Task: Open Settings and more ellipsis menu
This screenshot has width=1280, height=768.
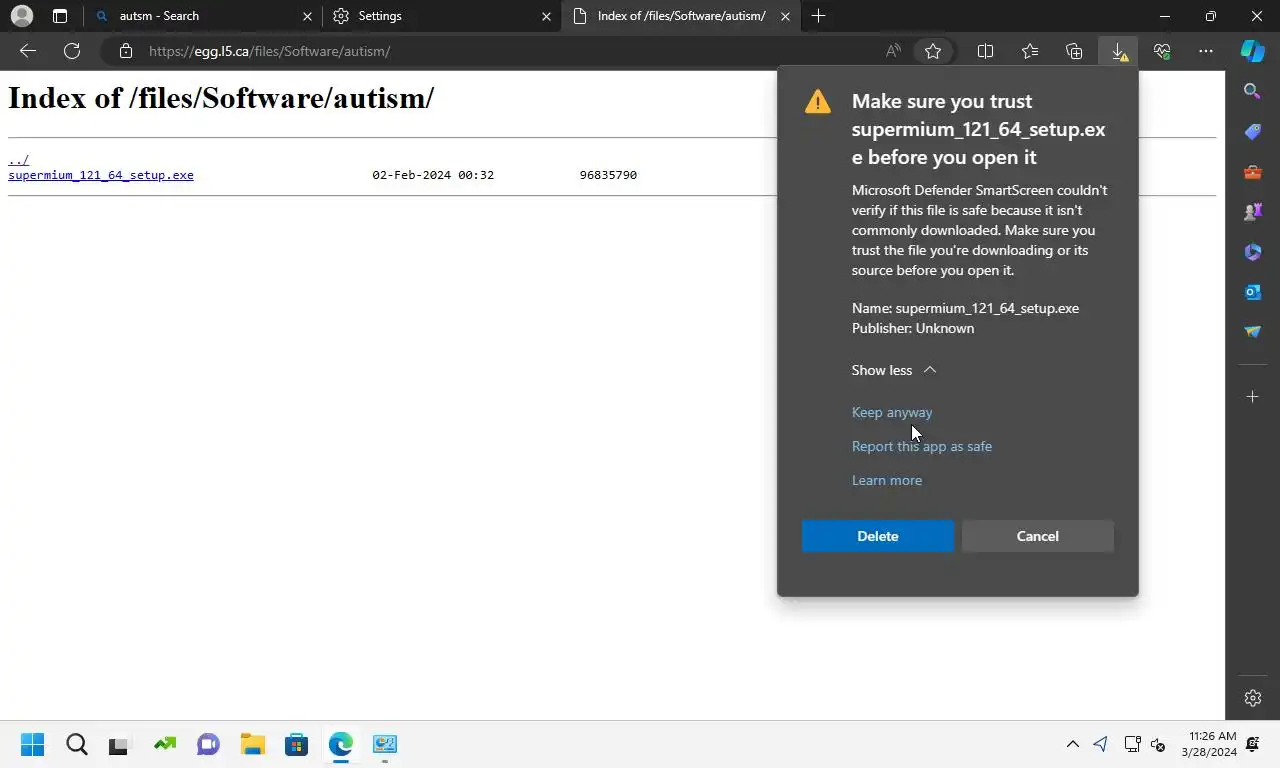Action: [1206, 51]
